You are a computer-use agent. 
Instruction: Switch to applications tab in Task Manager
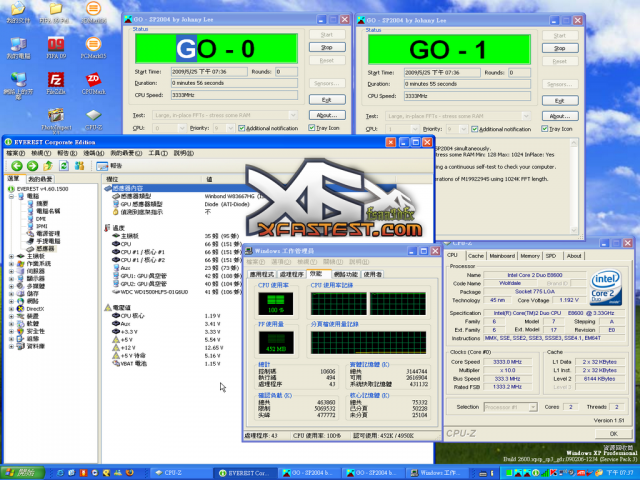coord(262,274)
